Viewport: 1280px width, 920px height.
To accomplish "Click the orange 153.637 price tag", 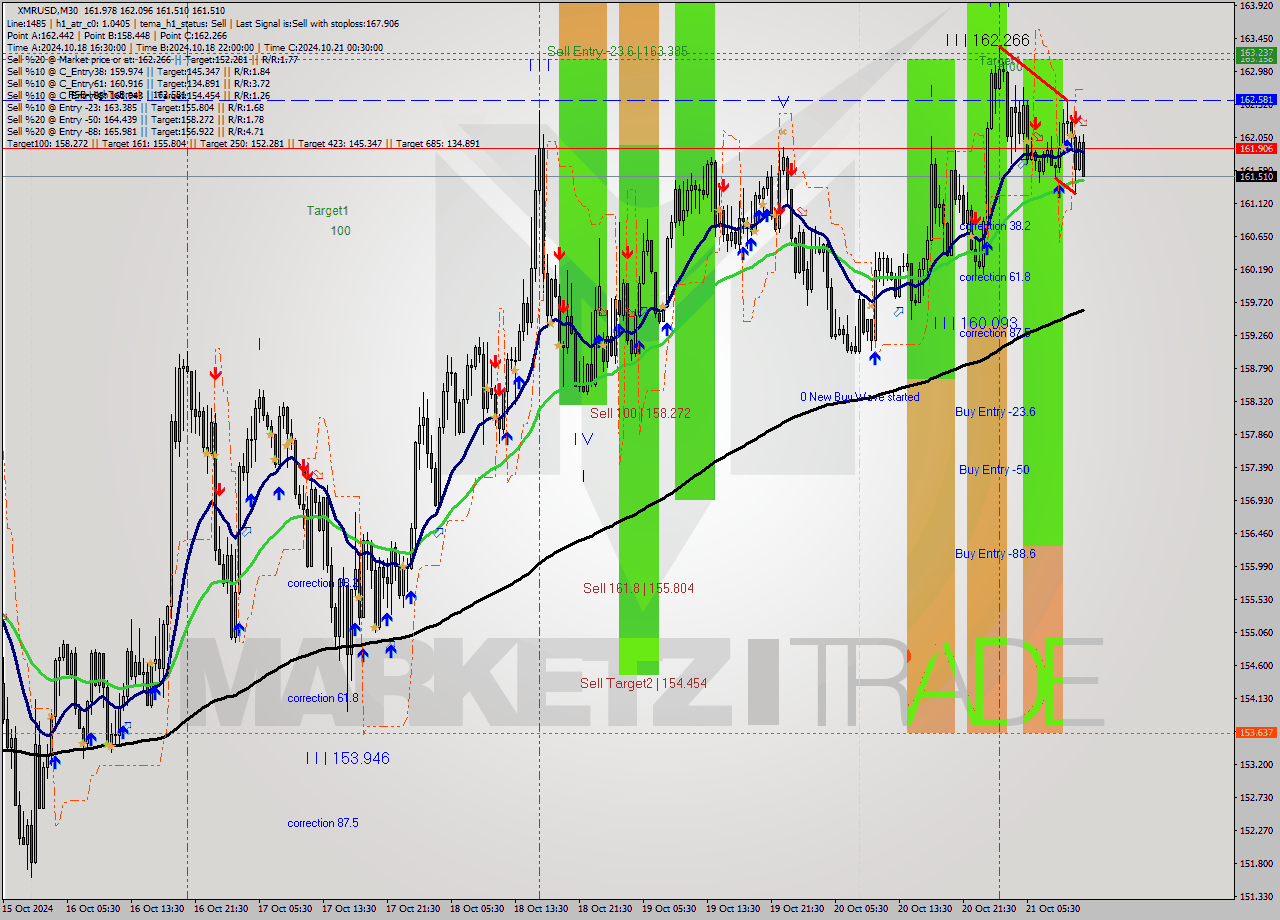I will [1256, 733].
